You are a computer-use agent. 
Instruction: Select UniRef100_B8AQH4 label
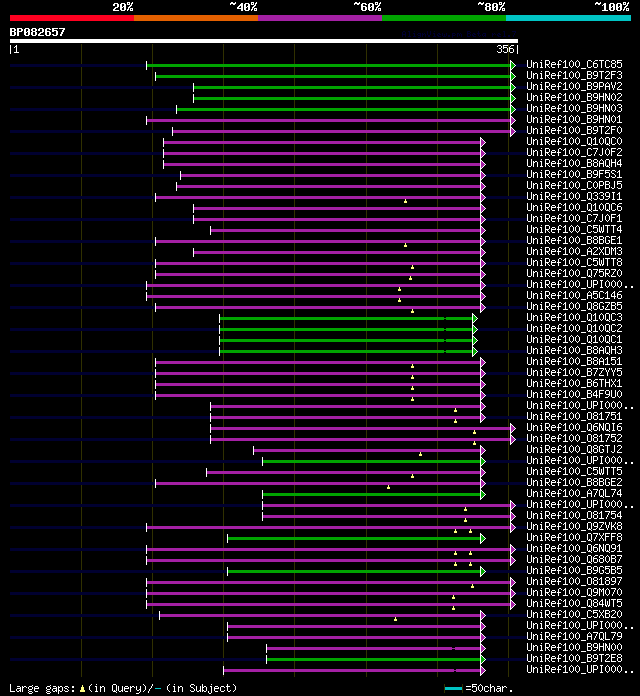574,163
